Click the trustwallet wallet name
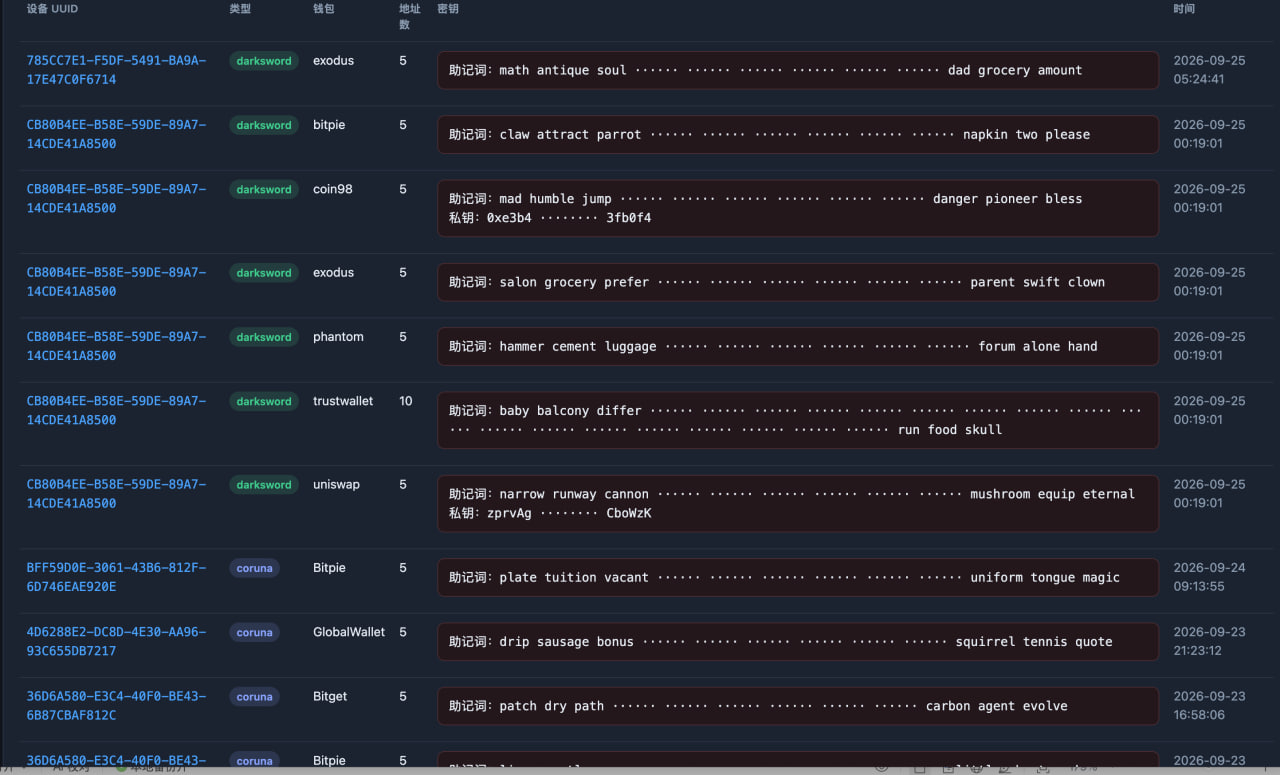Viewport: 1280px width, 775px height. 343,401
